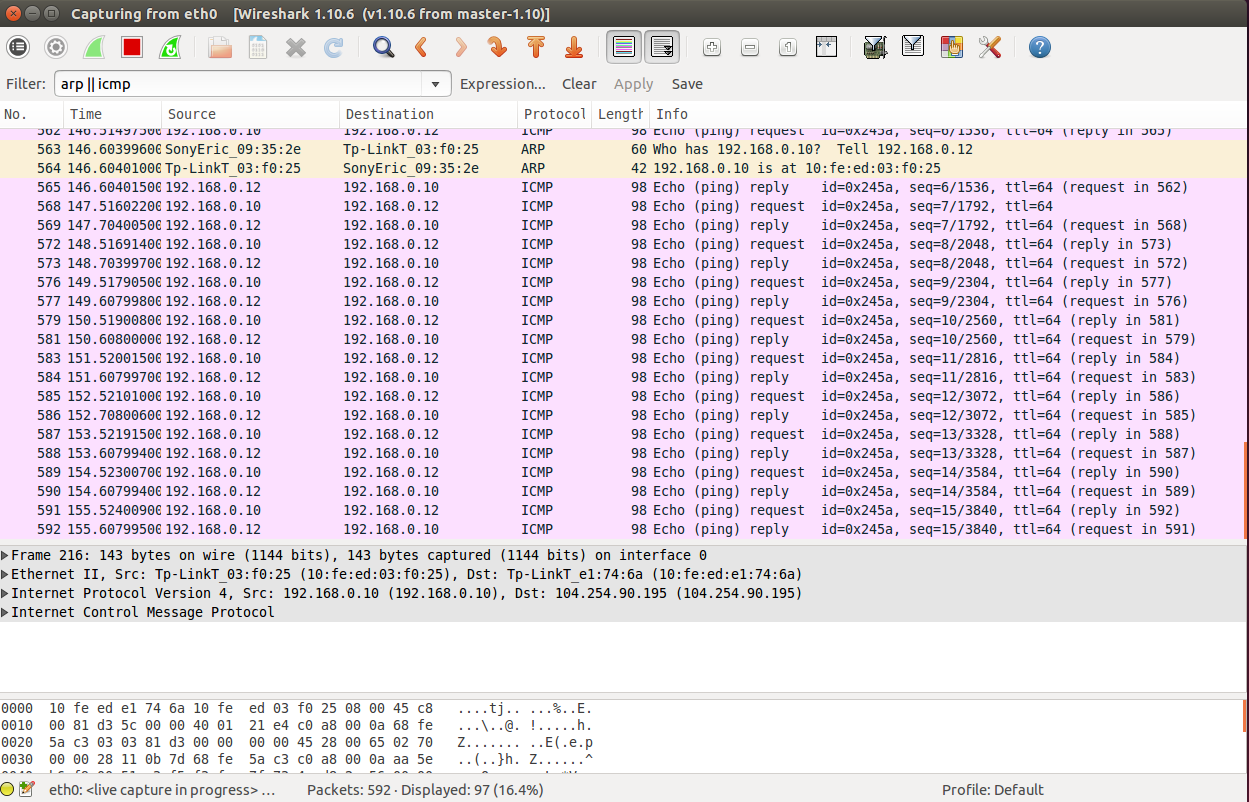Apply the arp || icmp filter
1249x802 pixels.
(633, 84)
